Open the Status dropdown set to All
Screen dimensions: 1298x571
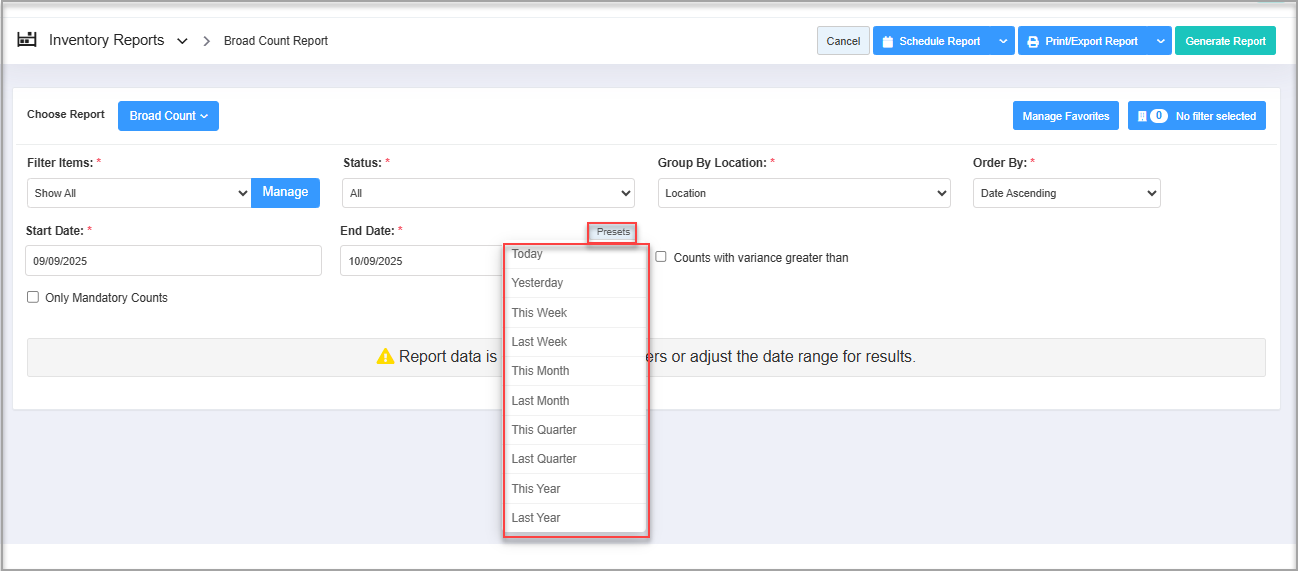pyautogui.click(x=488, y=193)
